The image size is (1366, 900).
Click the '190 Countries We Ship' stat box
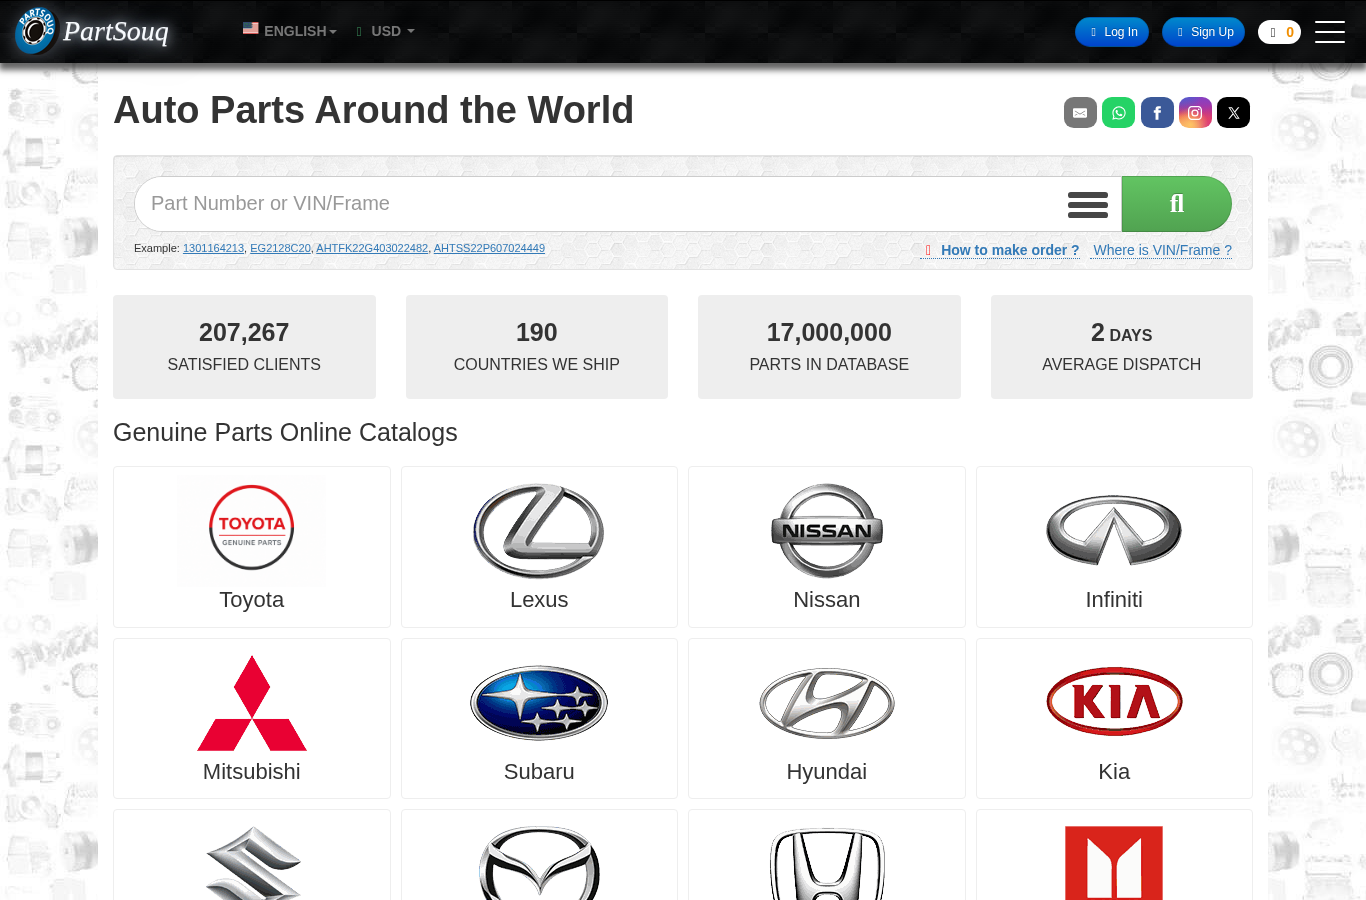537,347
